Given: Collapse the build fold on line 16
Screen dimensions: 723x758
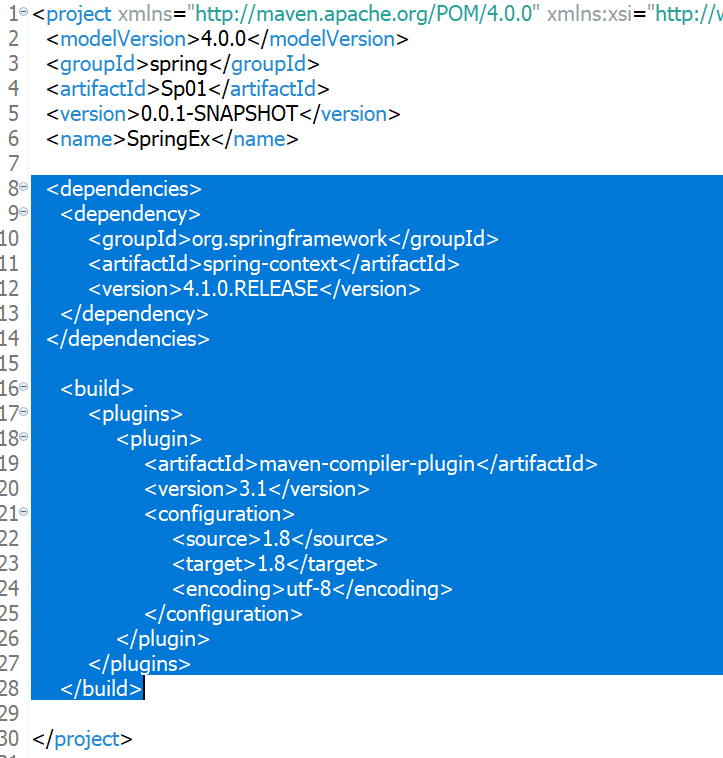Looking at the screenshot, I should pyautogui.click(x=23, y=387).
